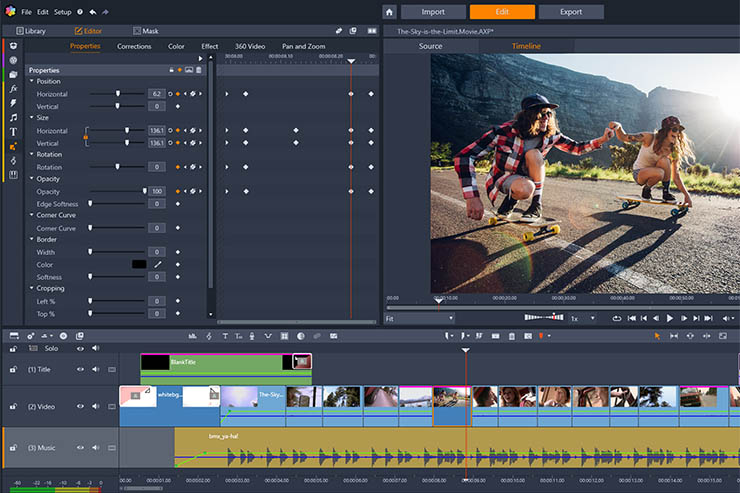740x493 pixels.
Task: Jump to the start of the preview
Action: tap(631, 318)
